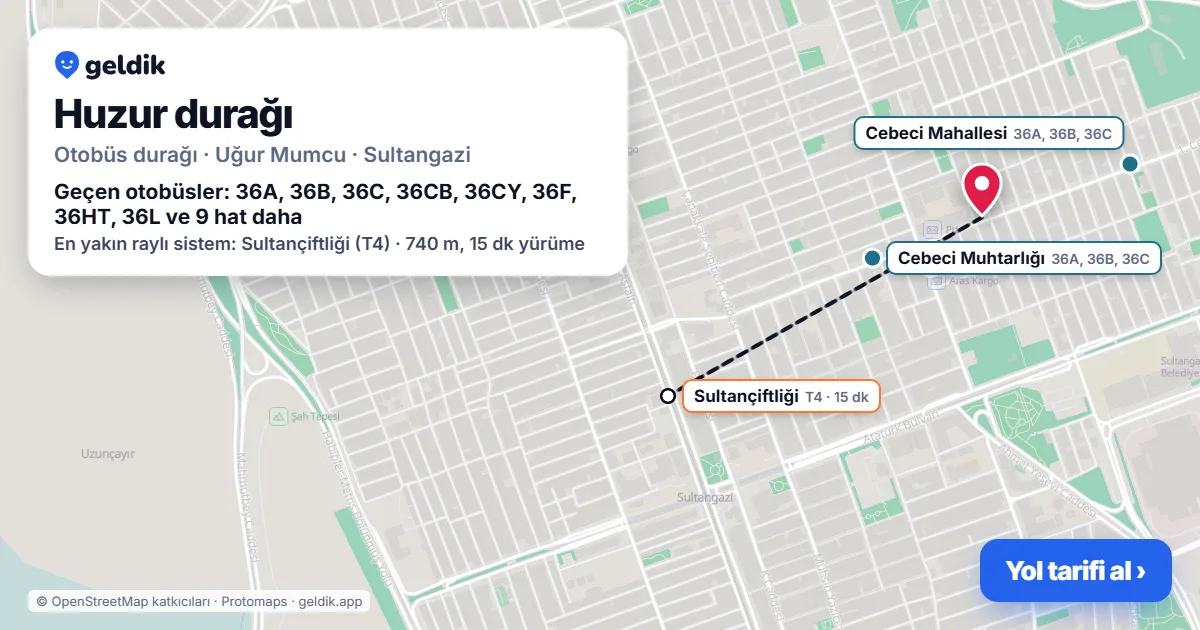
Task: Select the Sultançiftliği station circle marker
Action: (668, 396)
